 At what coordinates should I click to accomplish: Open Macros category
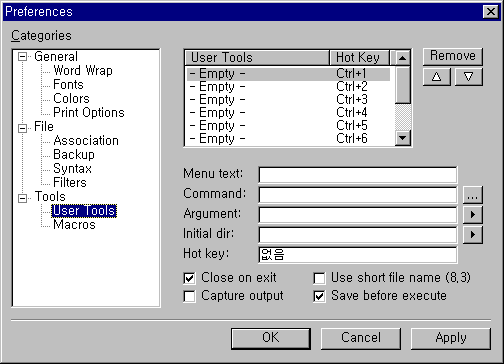coord(74,225)
